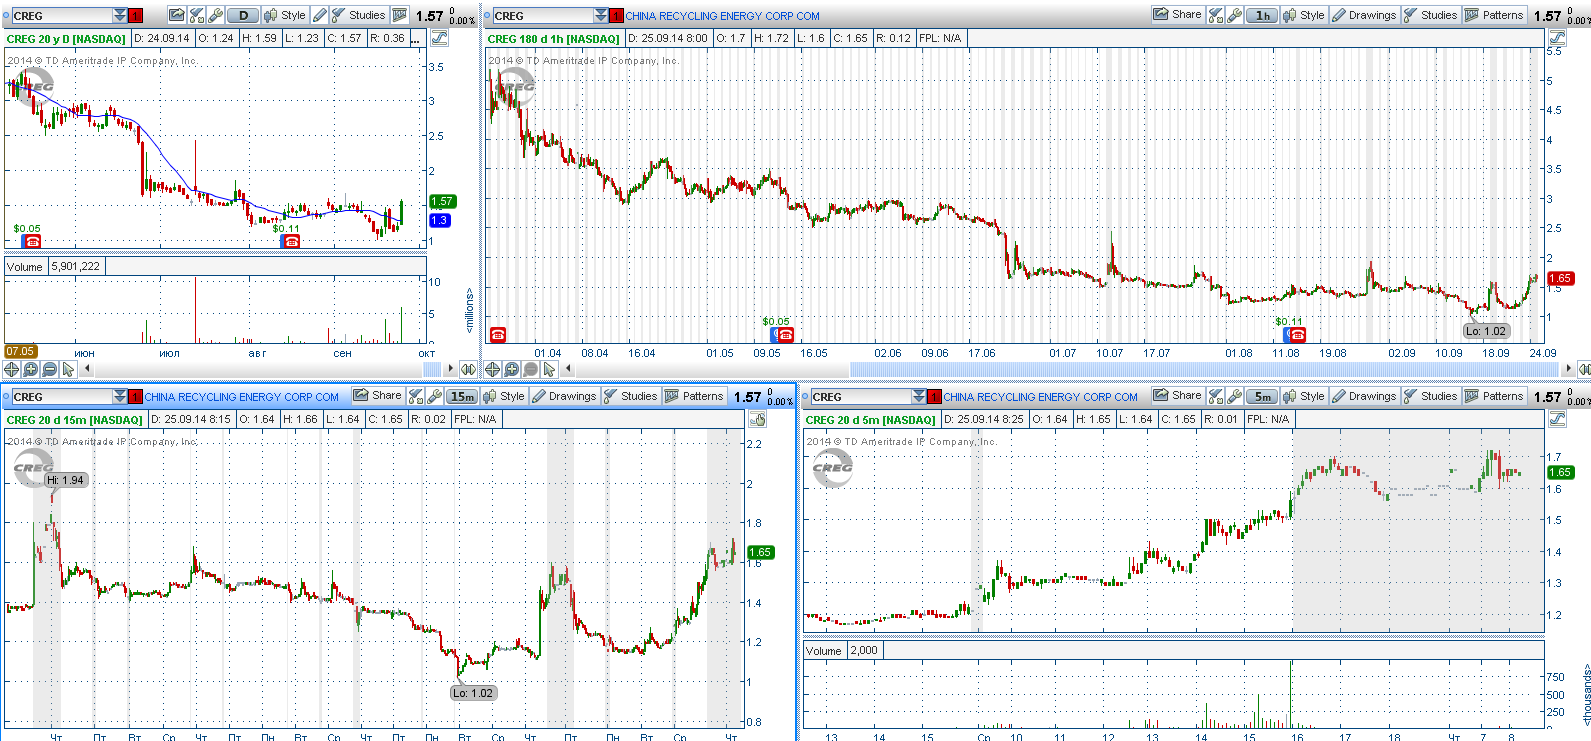Select the pan crosshair tool under the 1h chart

tap(492, 369)
